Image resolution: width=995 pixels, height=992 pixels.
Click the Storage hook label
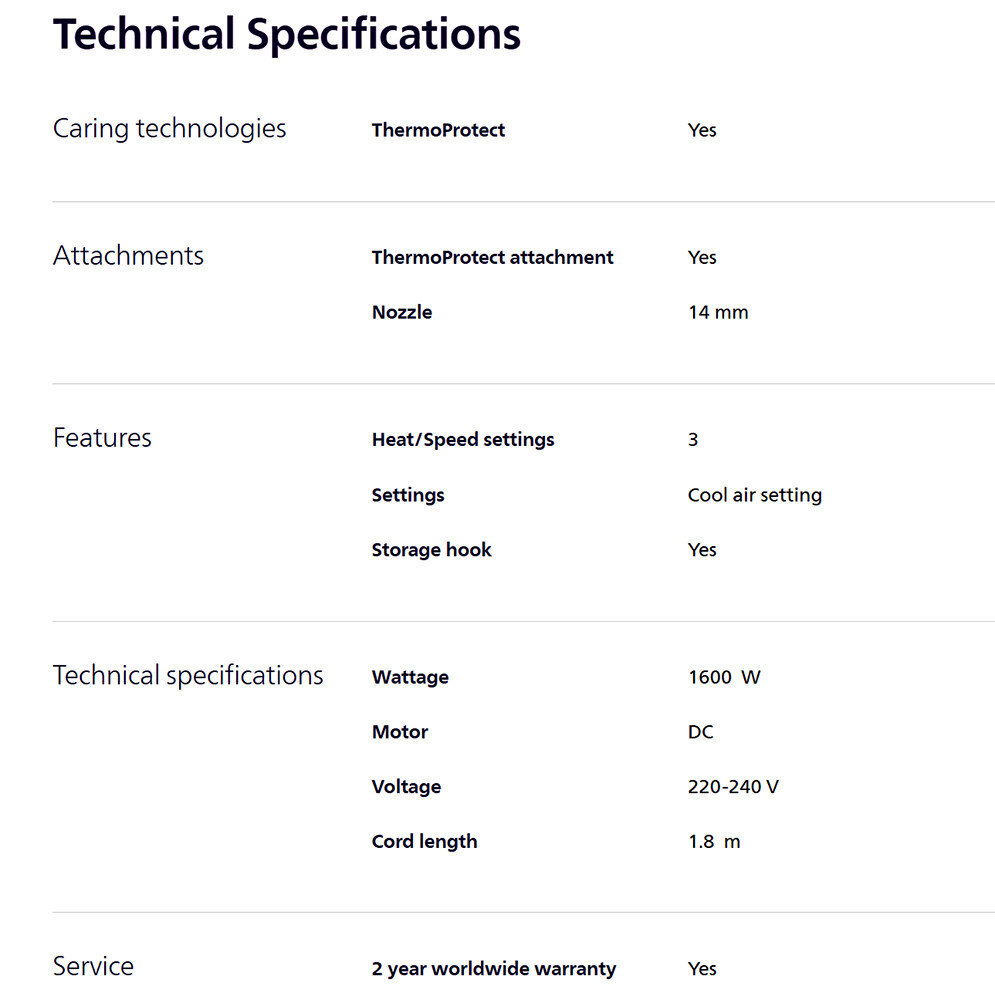431,549
